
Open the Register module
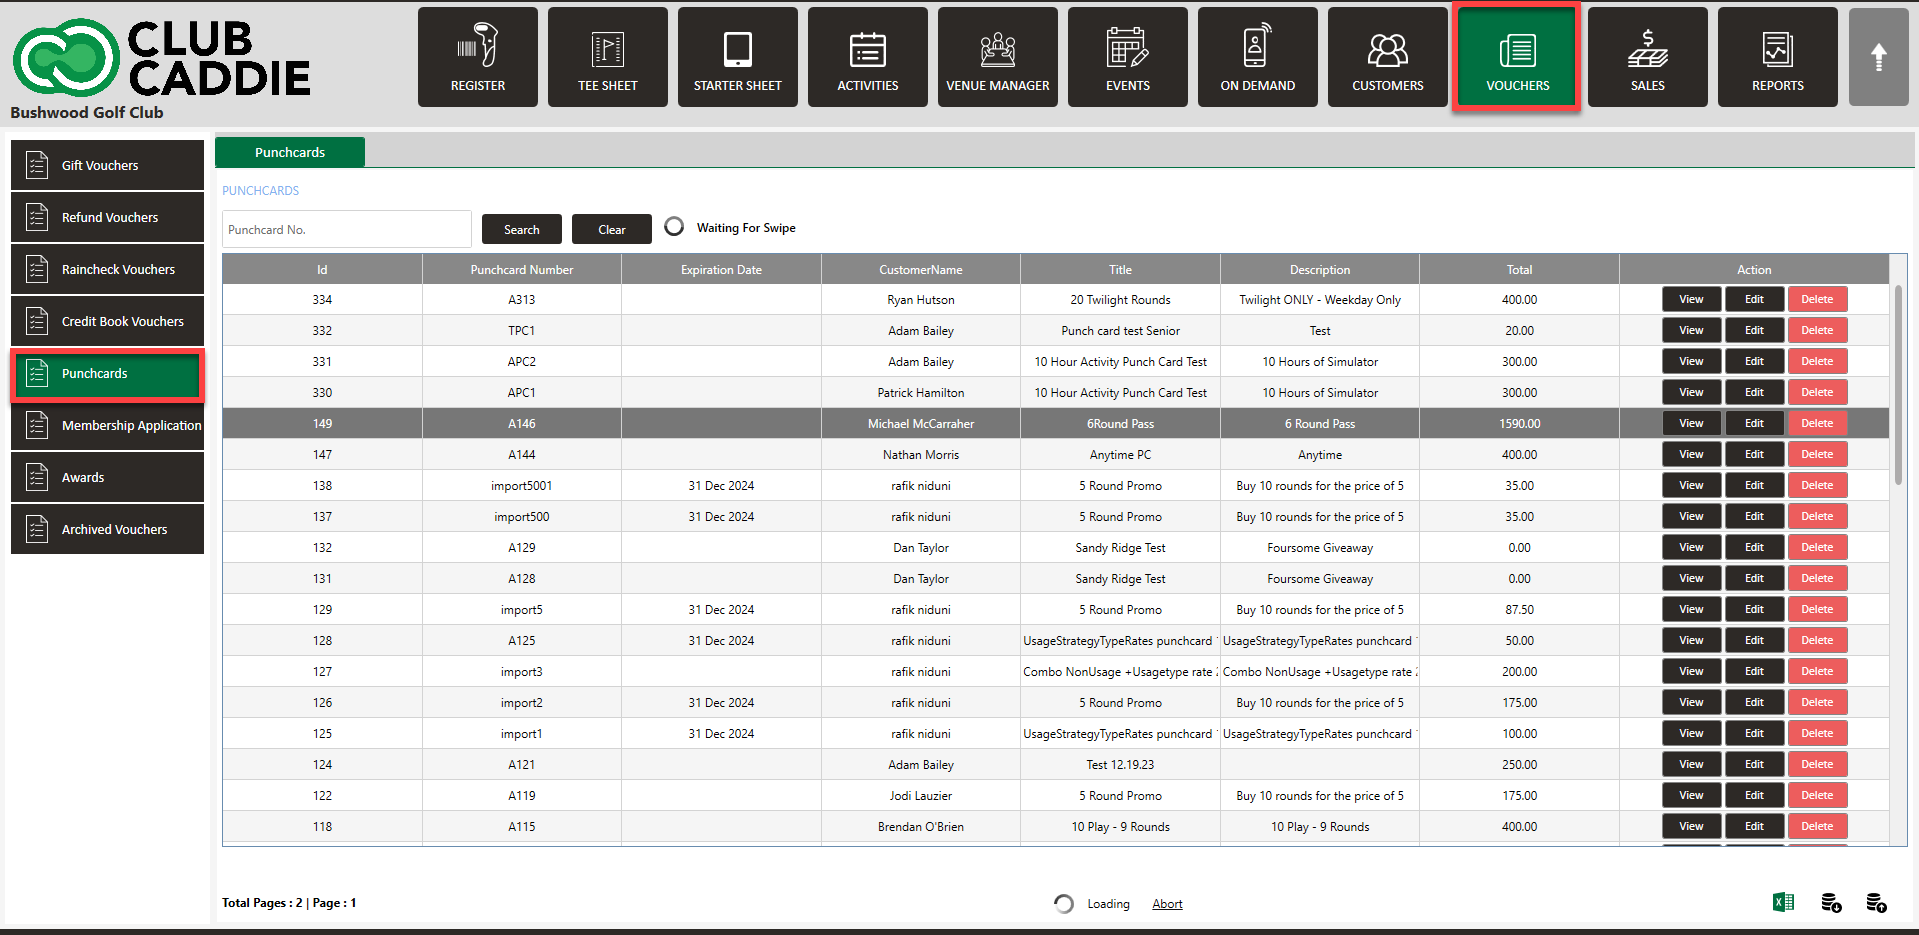pyautogui.click(x=477, y=57)
